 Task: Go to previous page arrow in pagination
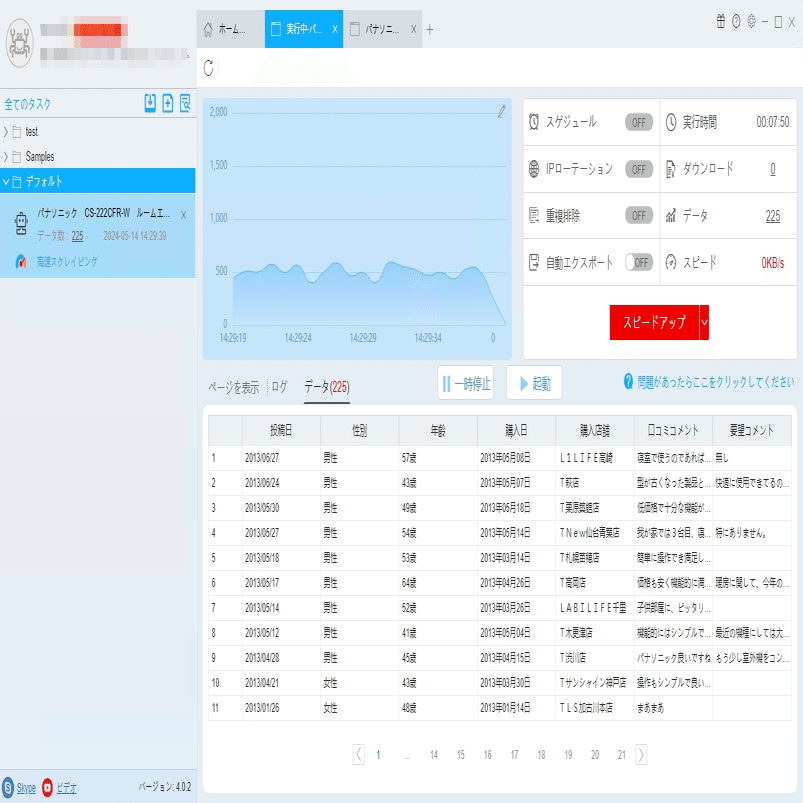tap(358, 754)
